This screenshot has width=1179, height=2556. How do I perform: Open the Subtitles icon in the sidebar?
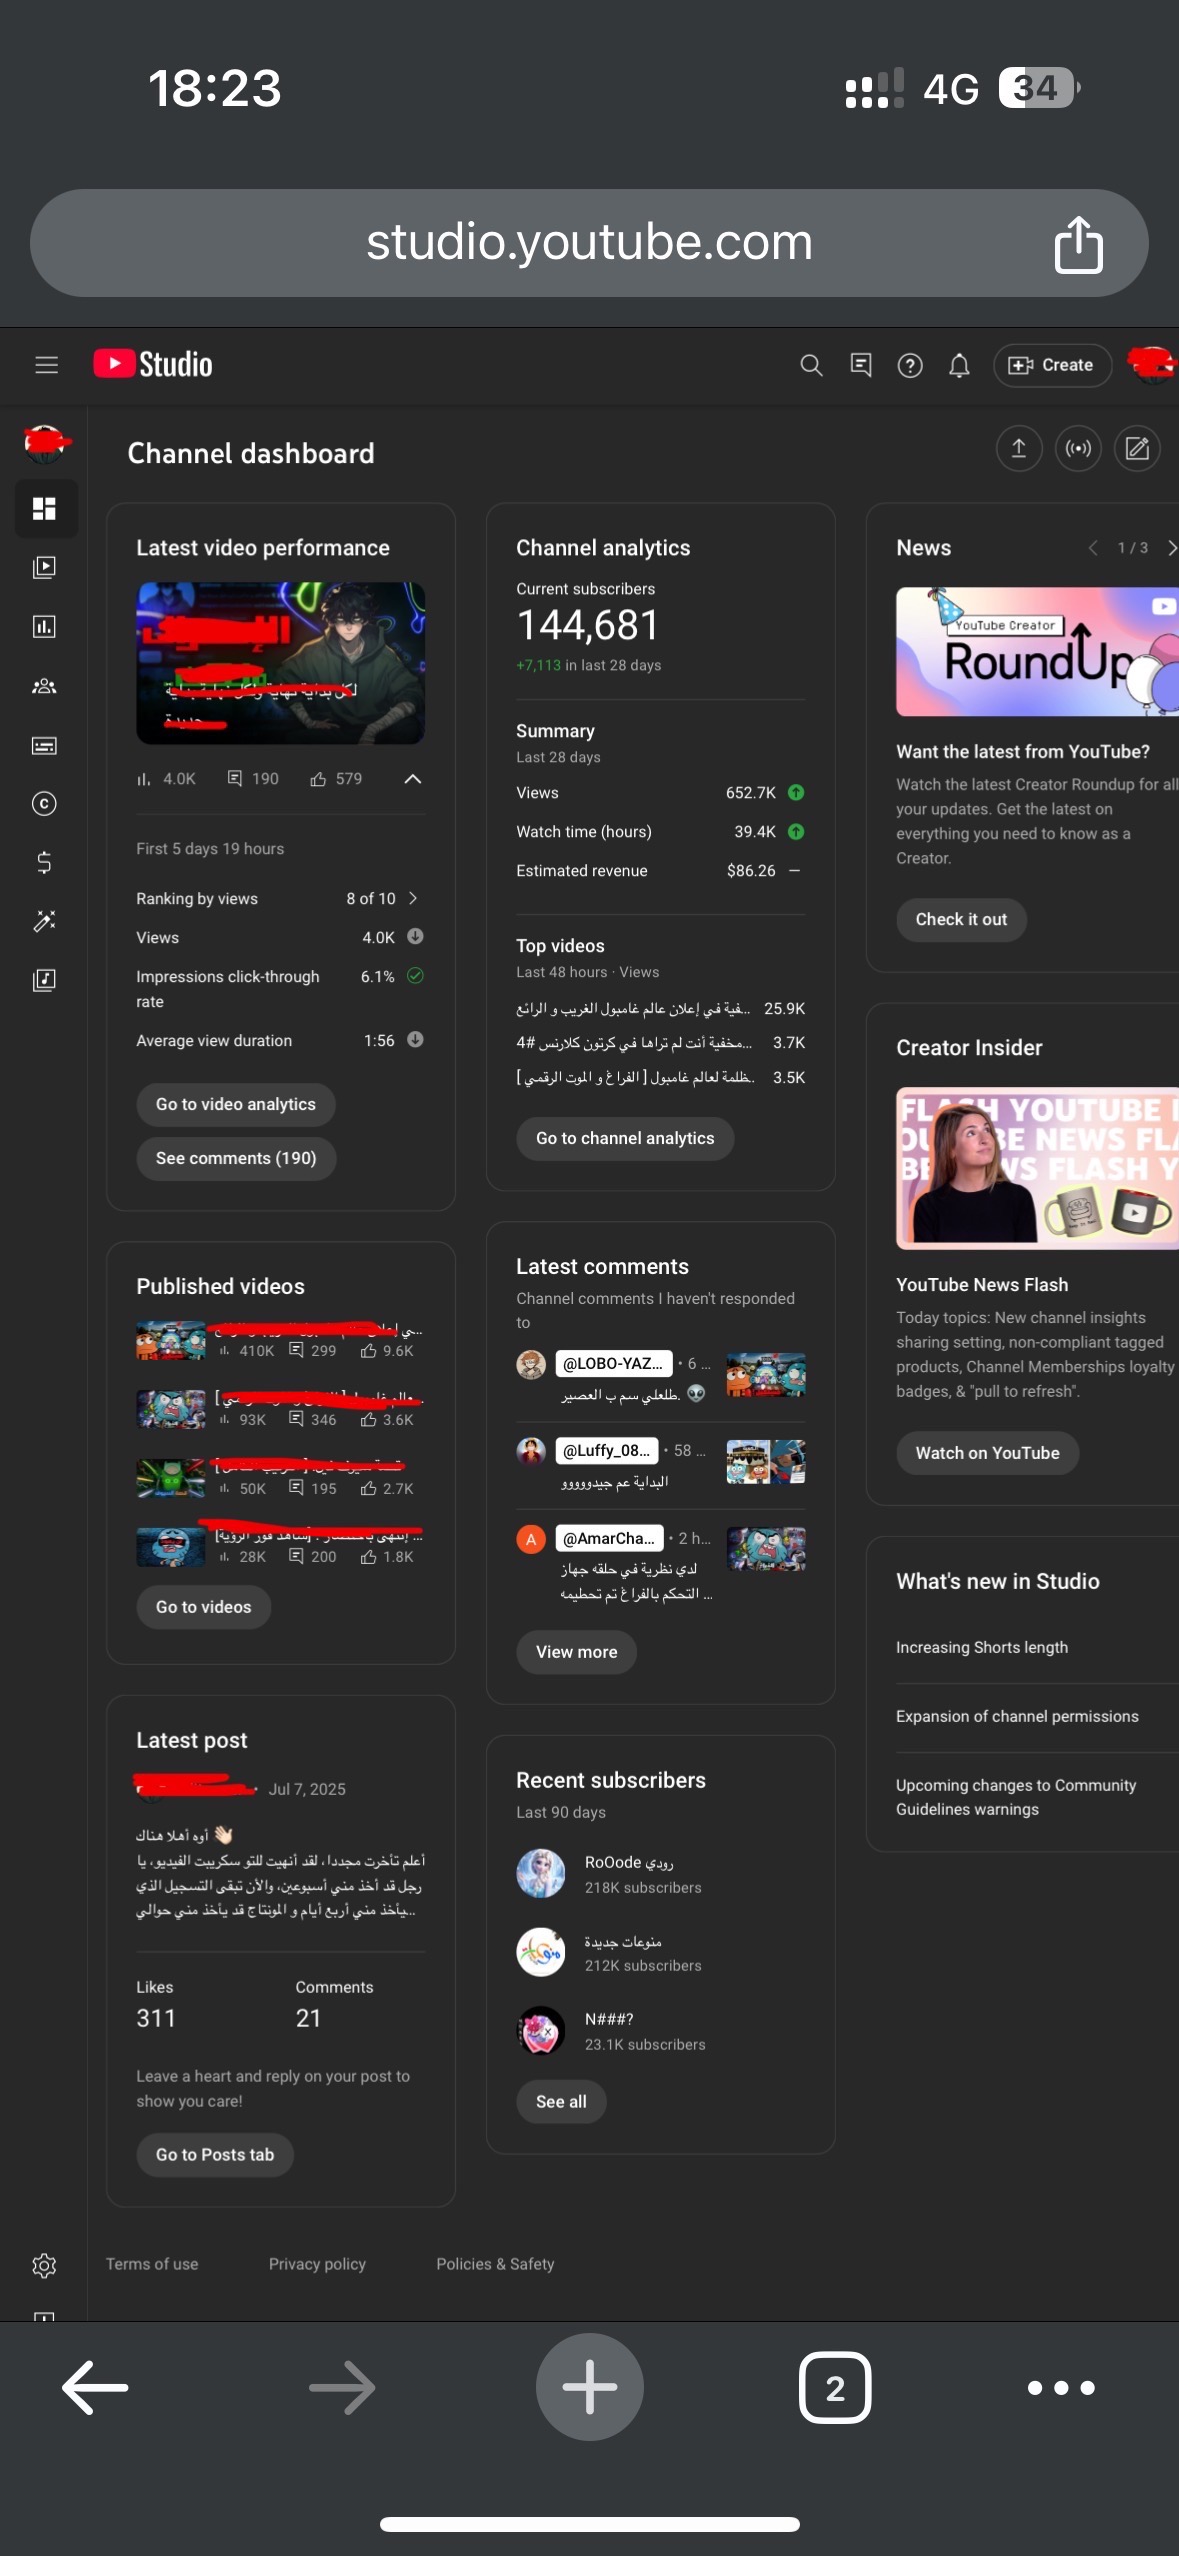coord(45,745)
